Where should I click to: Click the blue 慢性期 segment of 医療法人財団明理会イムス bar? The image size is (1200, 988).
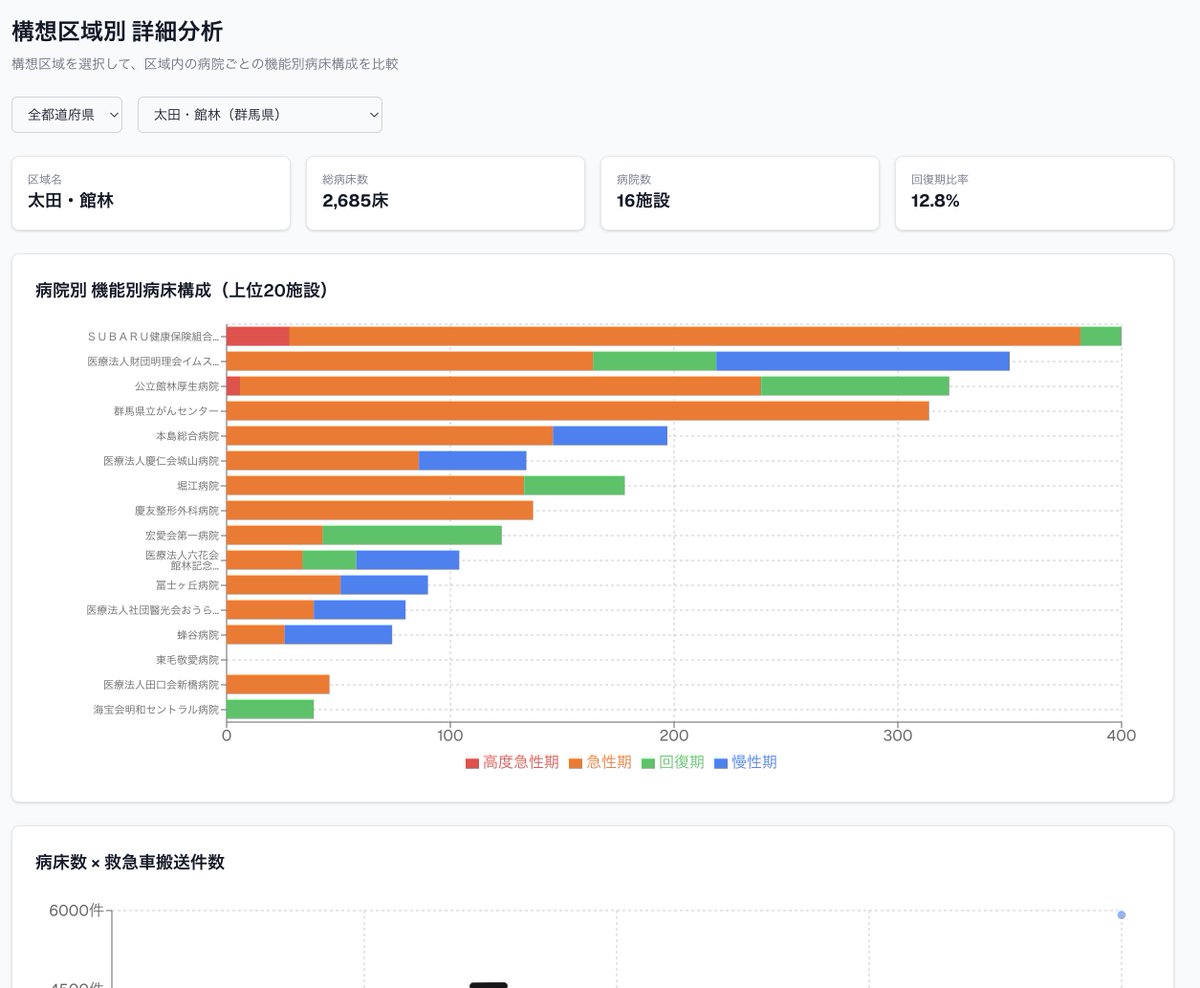click(x=863, y=361)
